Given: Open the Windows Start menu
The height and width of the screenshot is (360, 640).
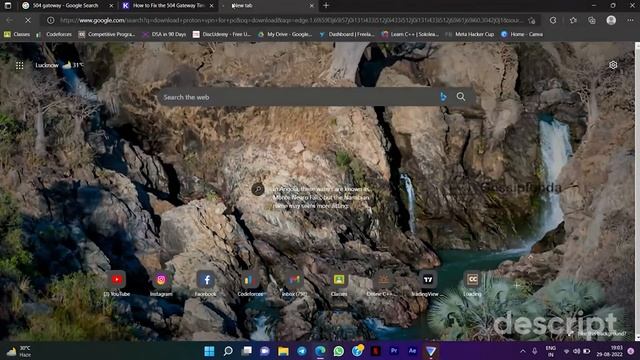Looking at the screenshot, I should (209, 351).
